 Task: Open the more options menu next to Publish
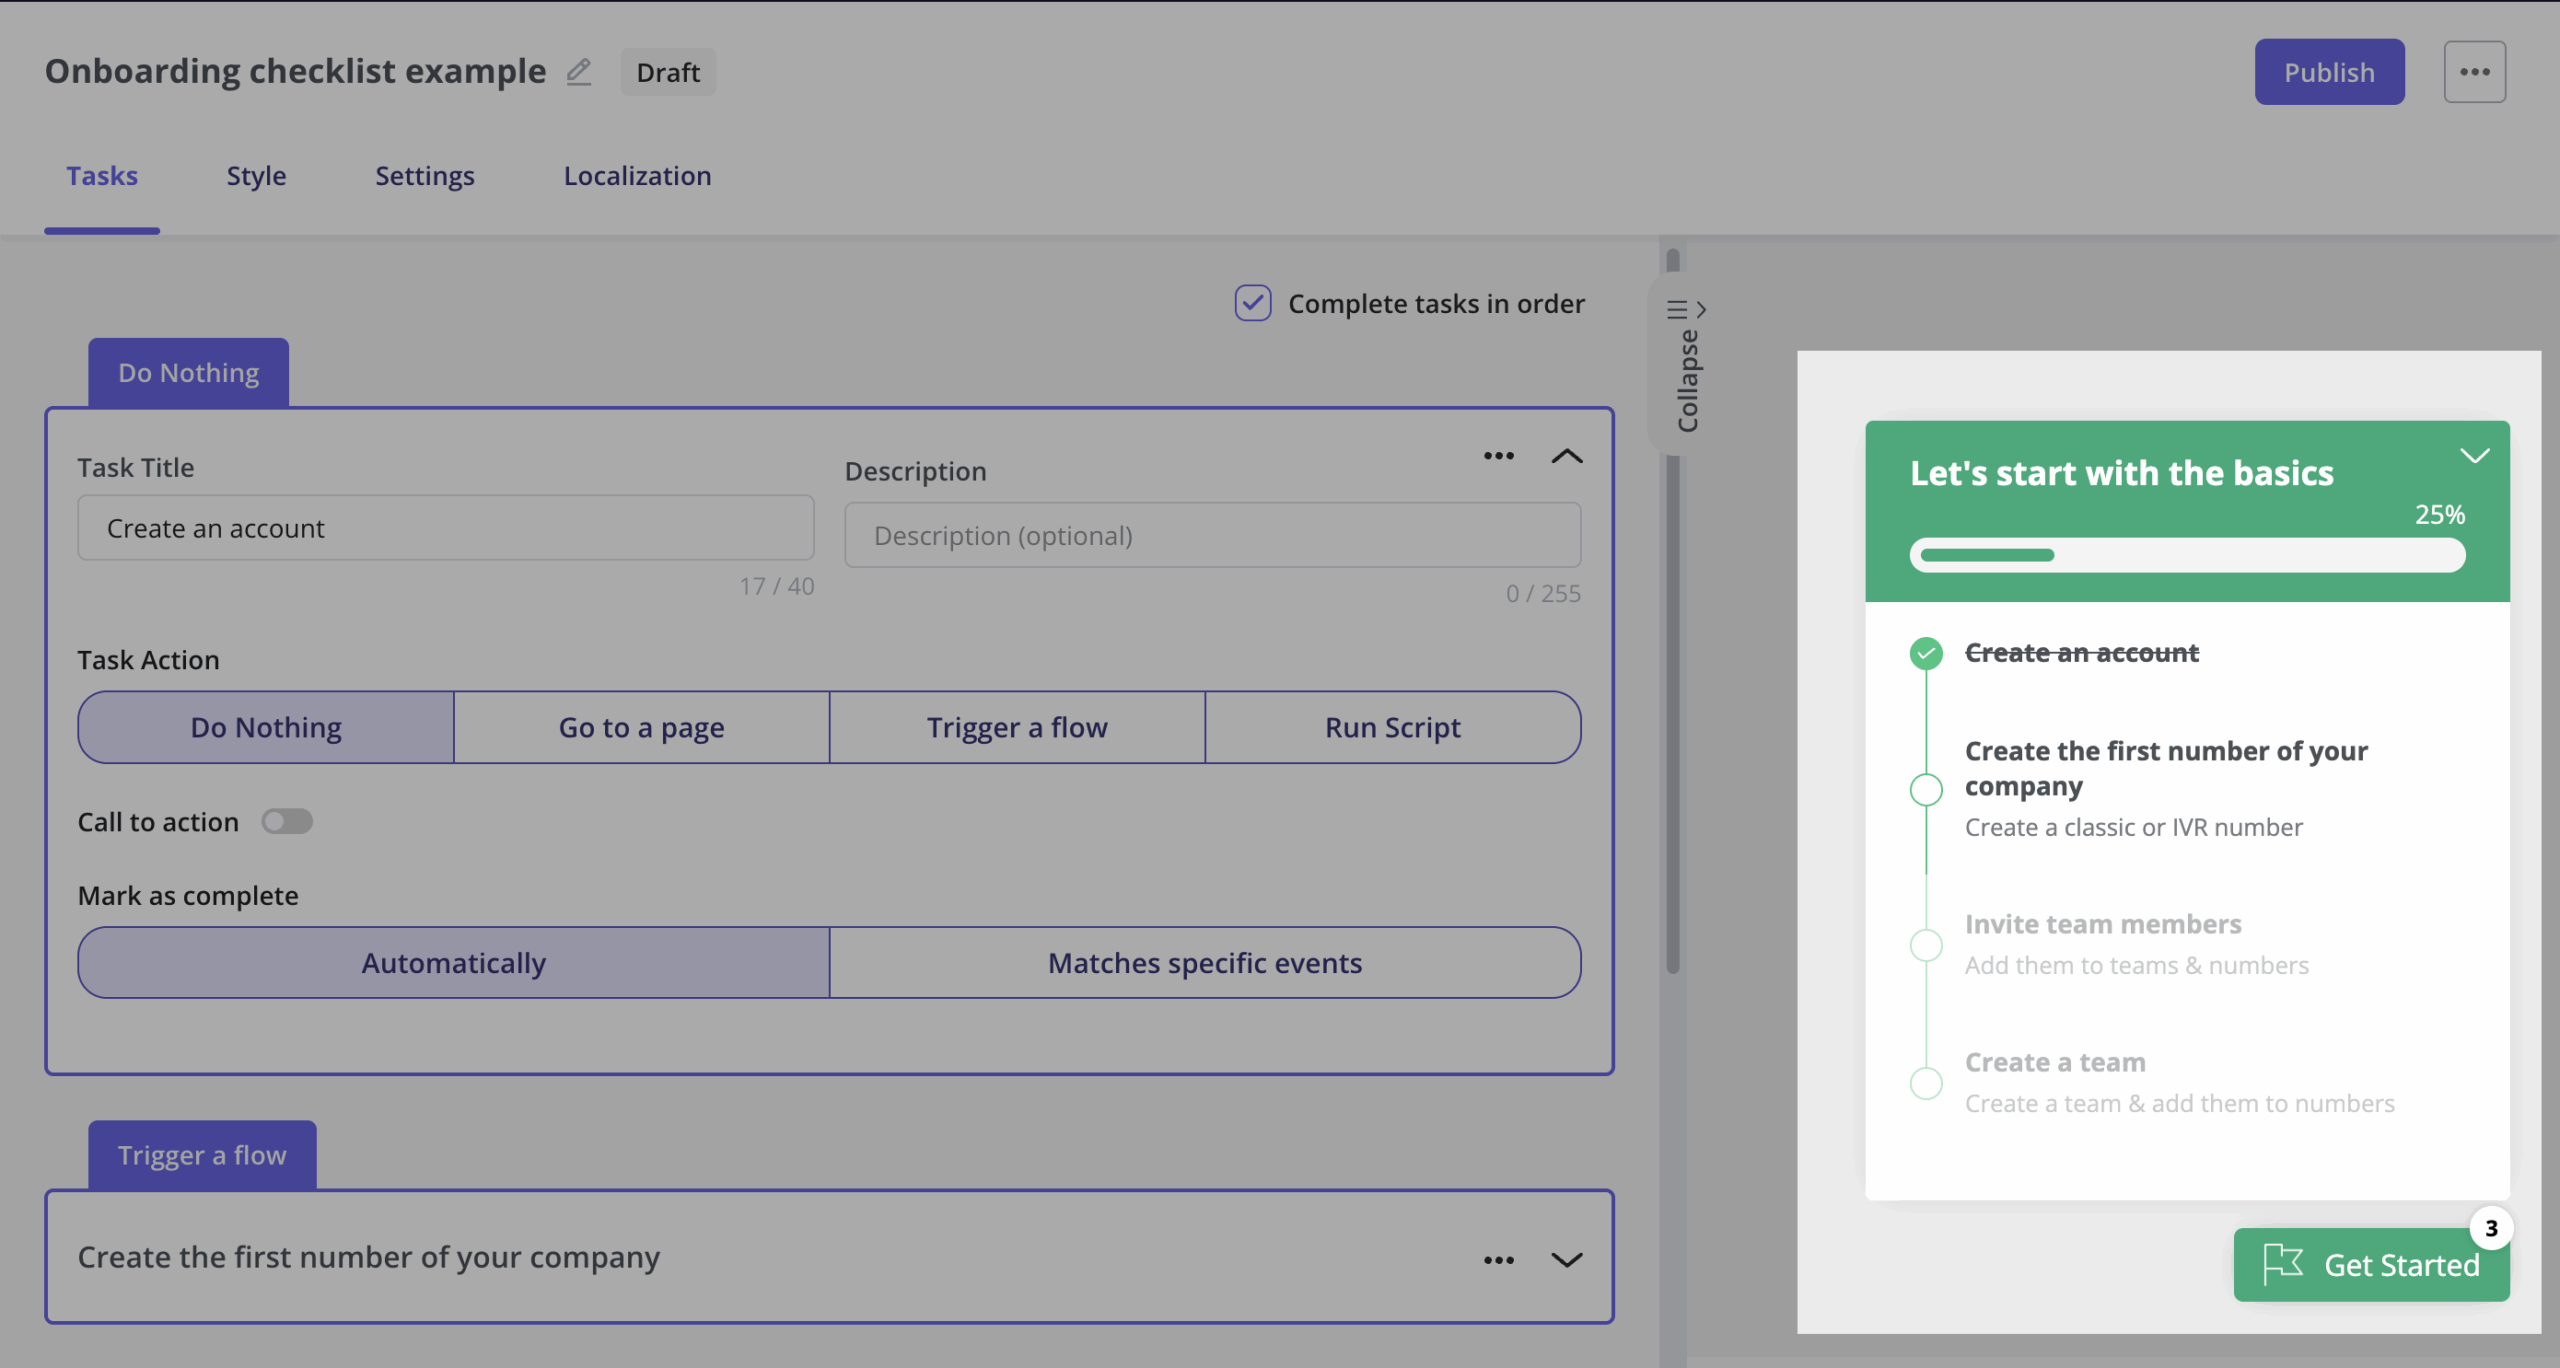(x=2475, y=71)
